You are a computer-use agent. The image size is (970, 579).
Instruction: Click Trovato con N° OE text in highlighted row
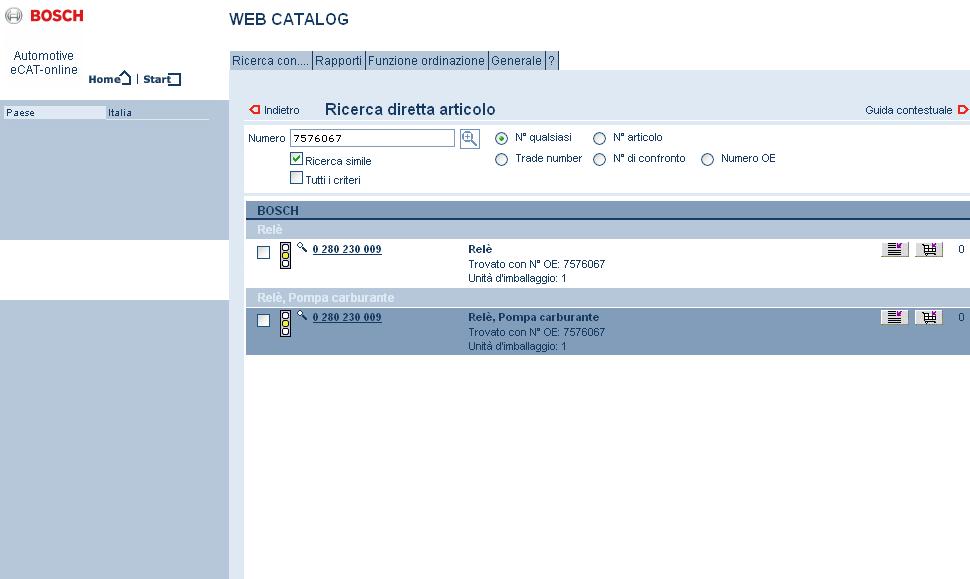(x=536, y=332)
